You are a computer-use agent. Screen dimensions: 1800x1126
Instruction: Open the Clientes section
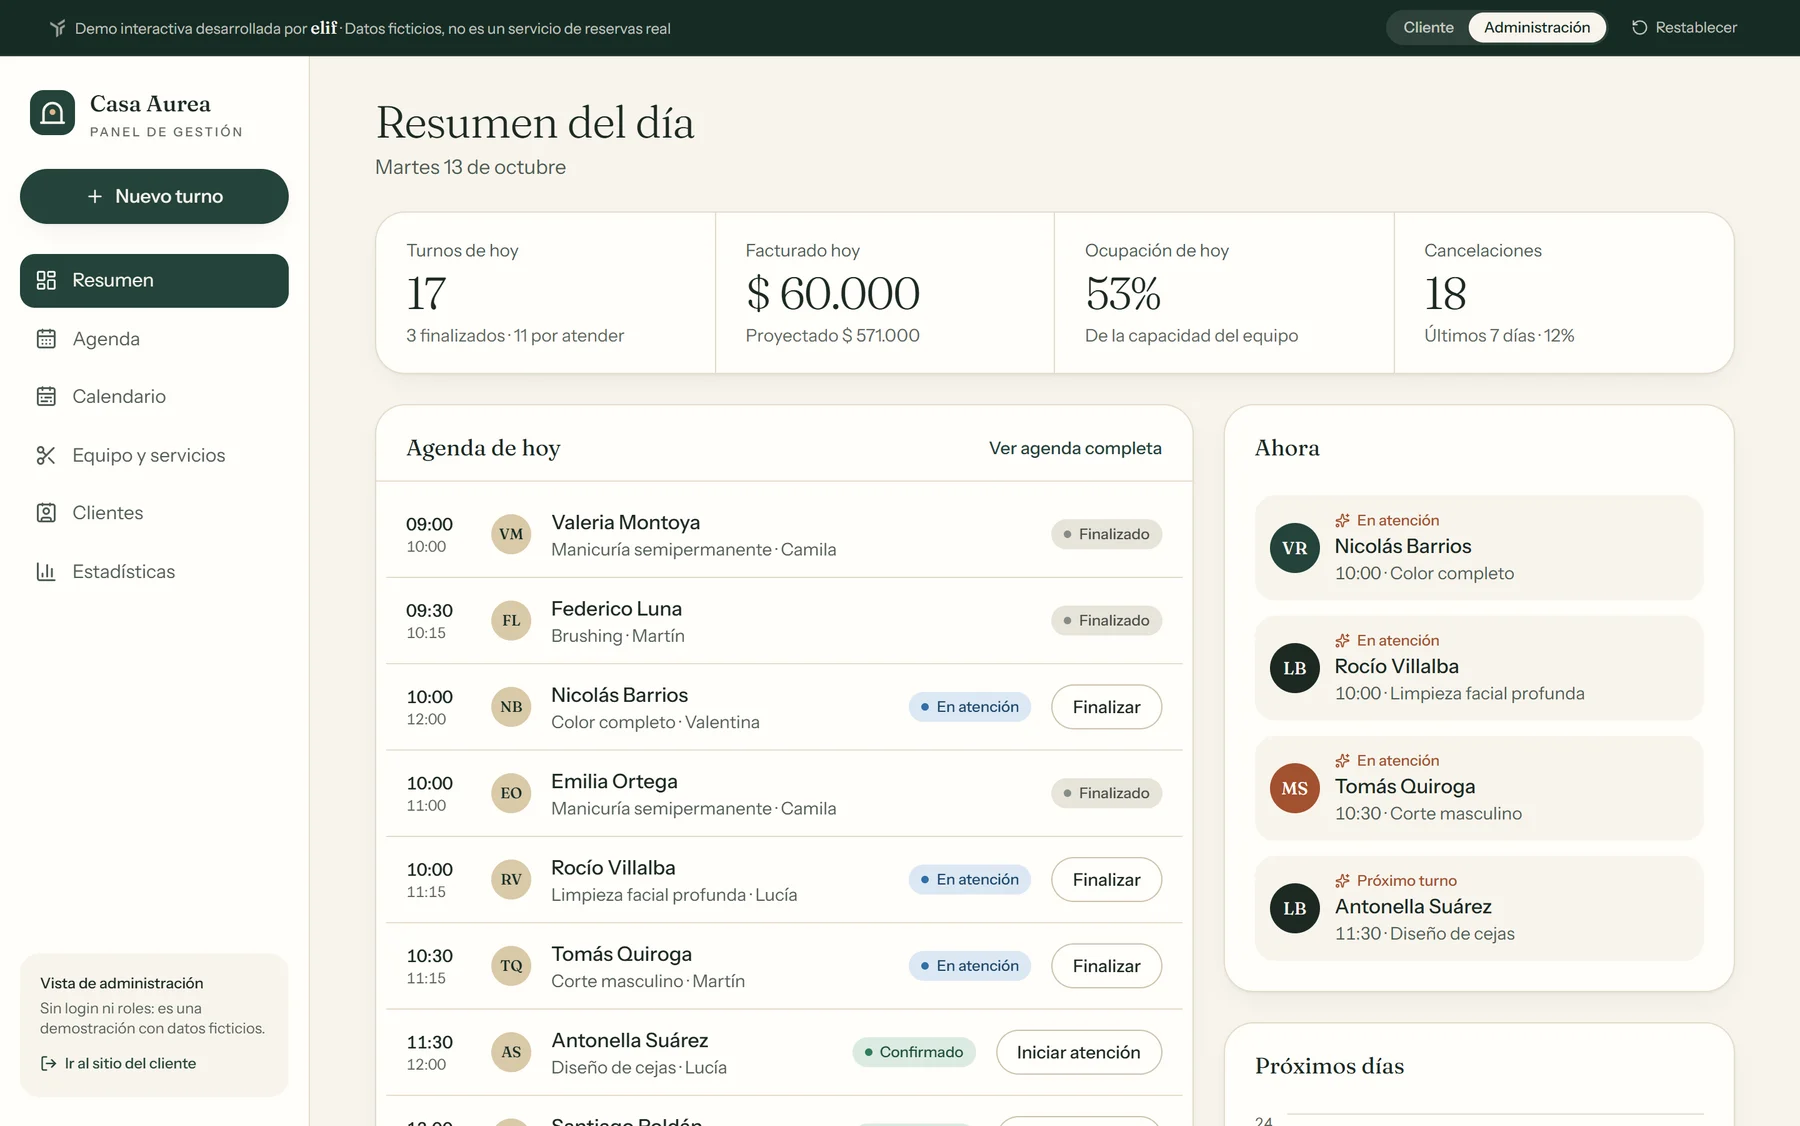[x=154, y=513]
